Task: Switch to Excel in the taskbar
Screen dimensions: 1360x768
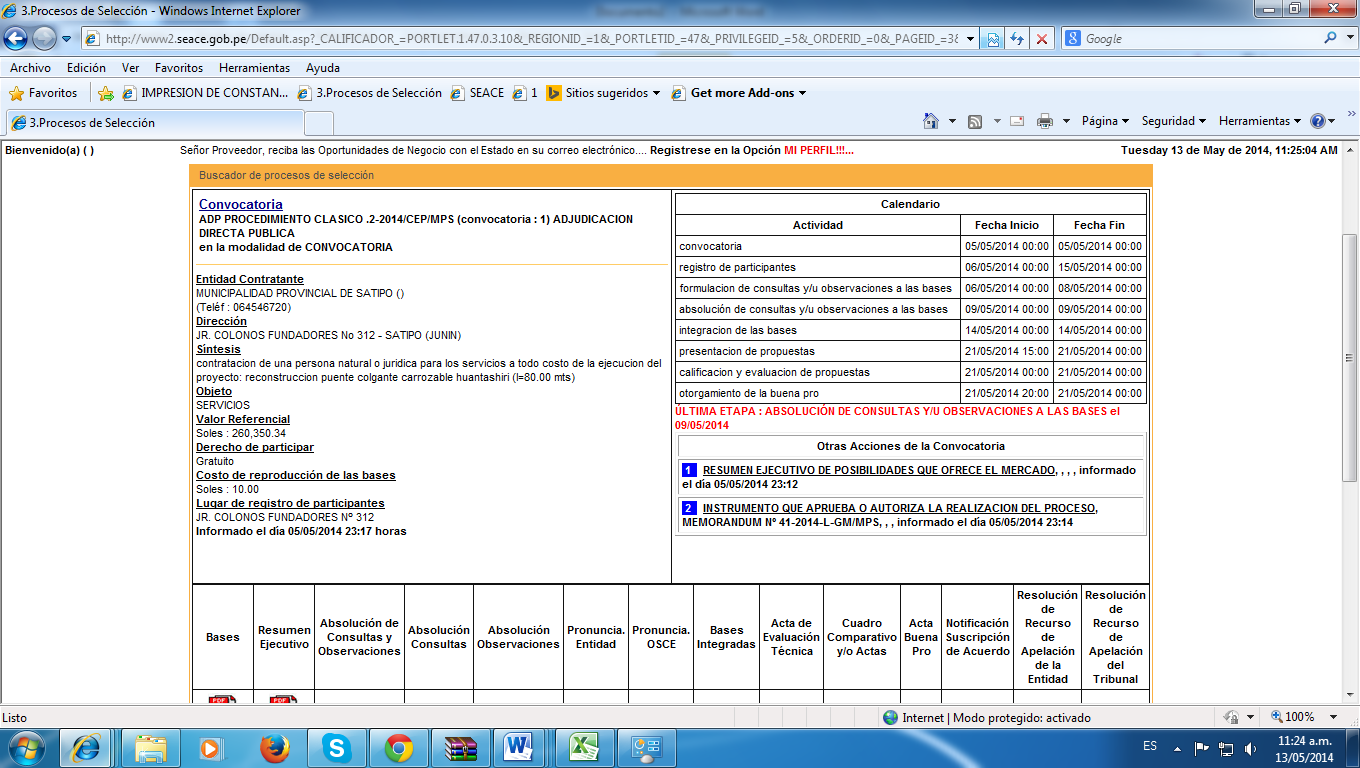Action: (583, 747)
